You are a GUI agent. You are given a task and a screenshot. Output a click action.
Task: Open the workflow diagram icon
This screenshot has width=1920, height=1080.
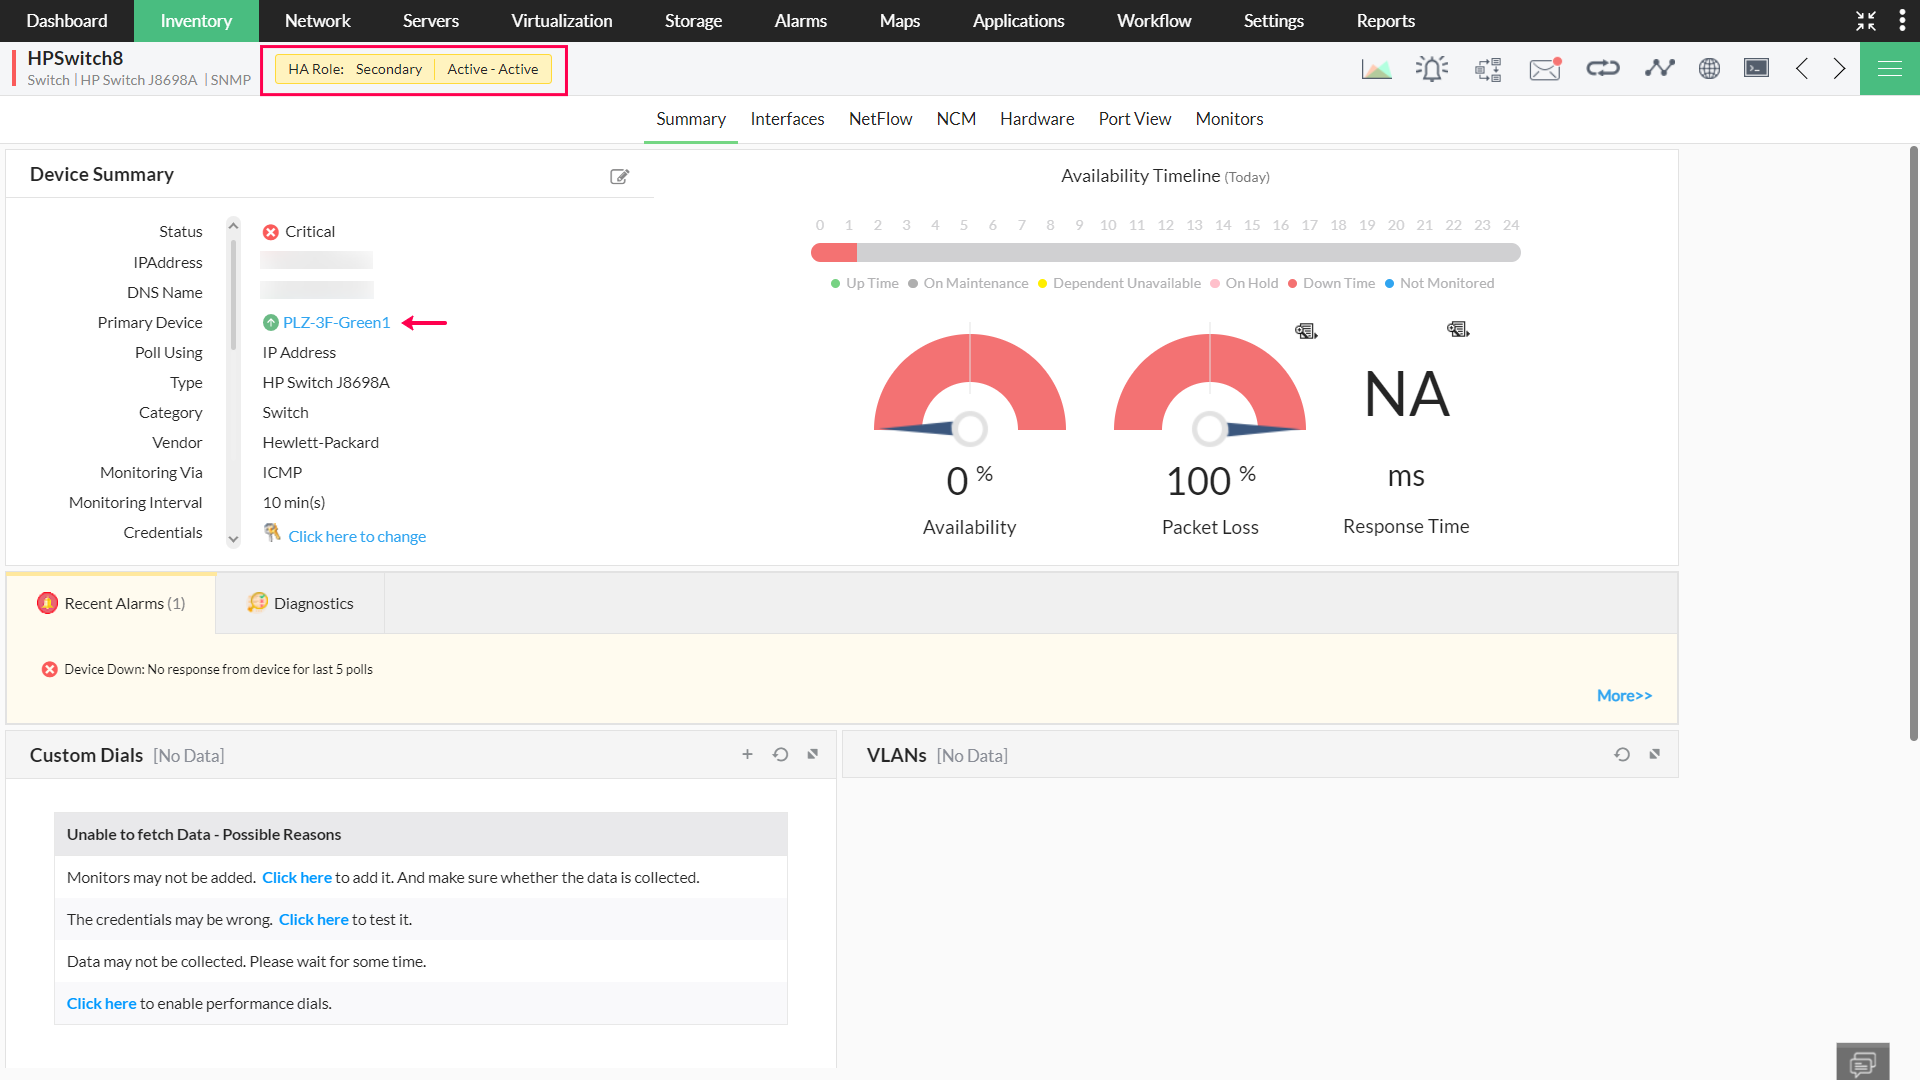1488,69
